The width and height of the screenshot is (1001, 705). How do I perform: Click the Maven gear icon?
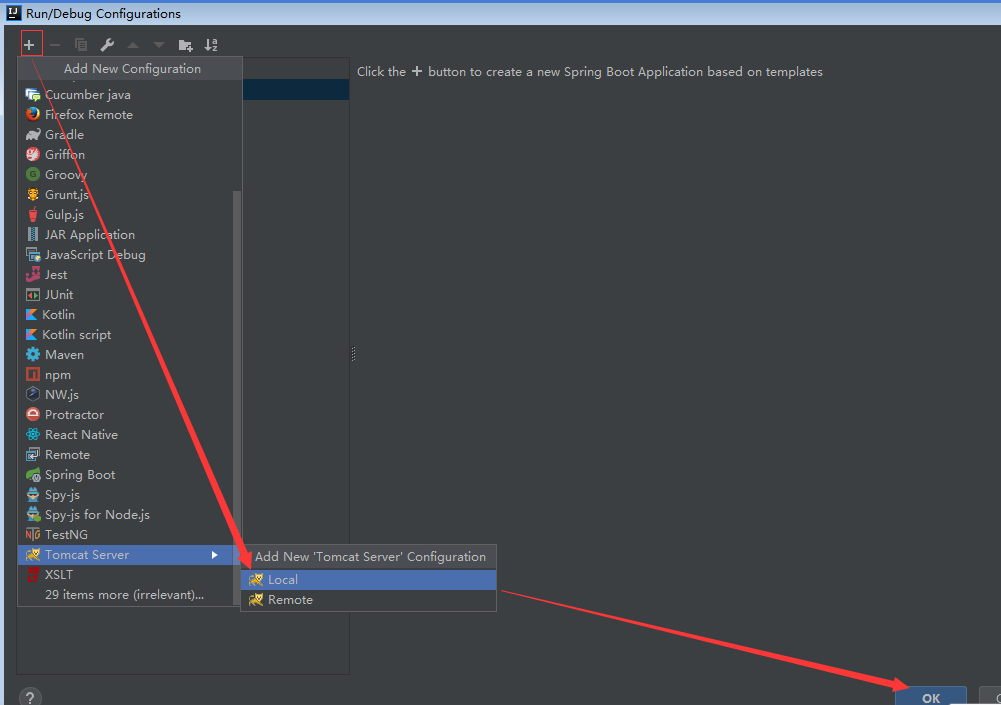(x=33, y=354)
